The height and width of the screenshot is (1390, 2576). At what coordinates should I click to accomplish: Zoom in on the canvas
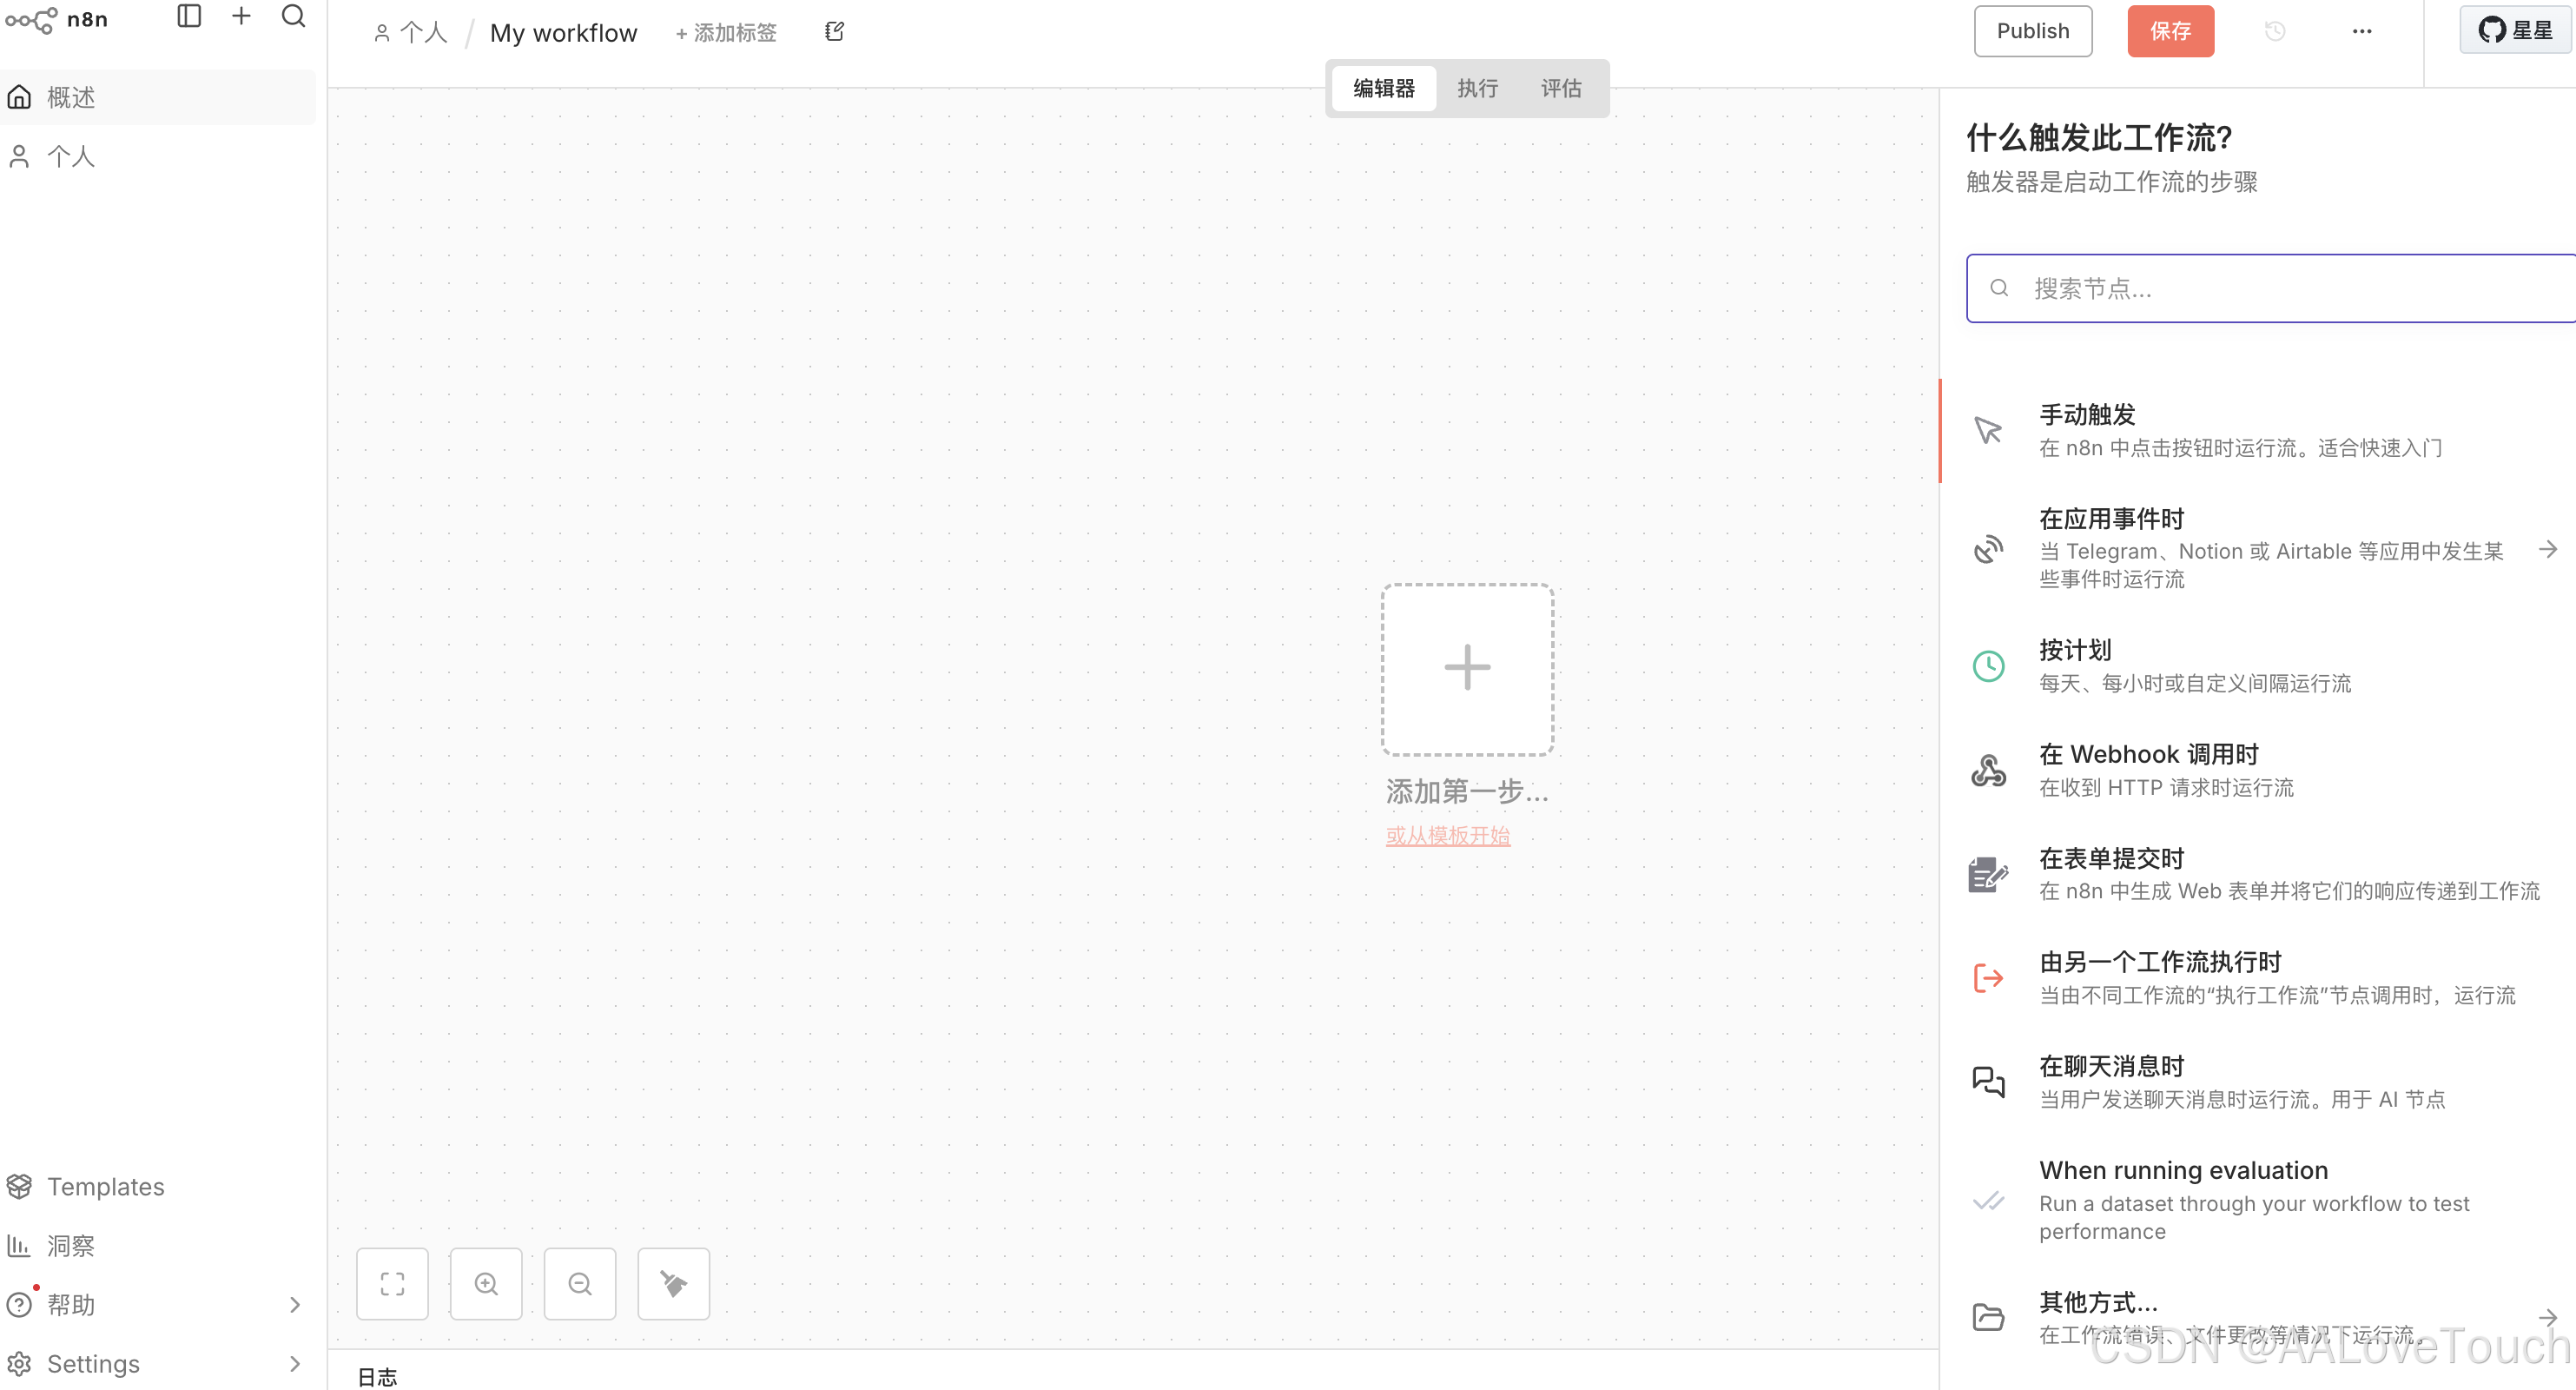(486, 1283)
